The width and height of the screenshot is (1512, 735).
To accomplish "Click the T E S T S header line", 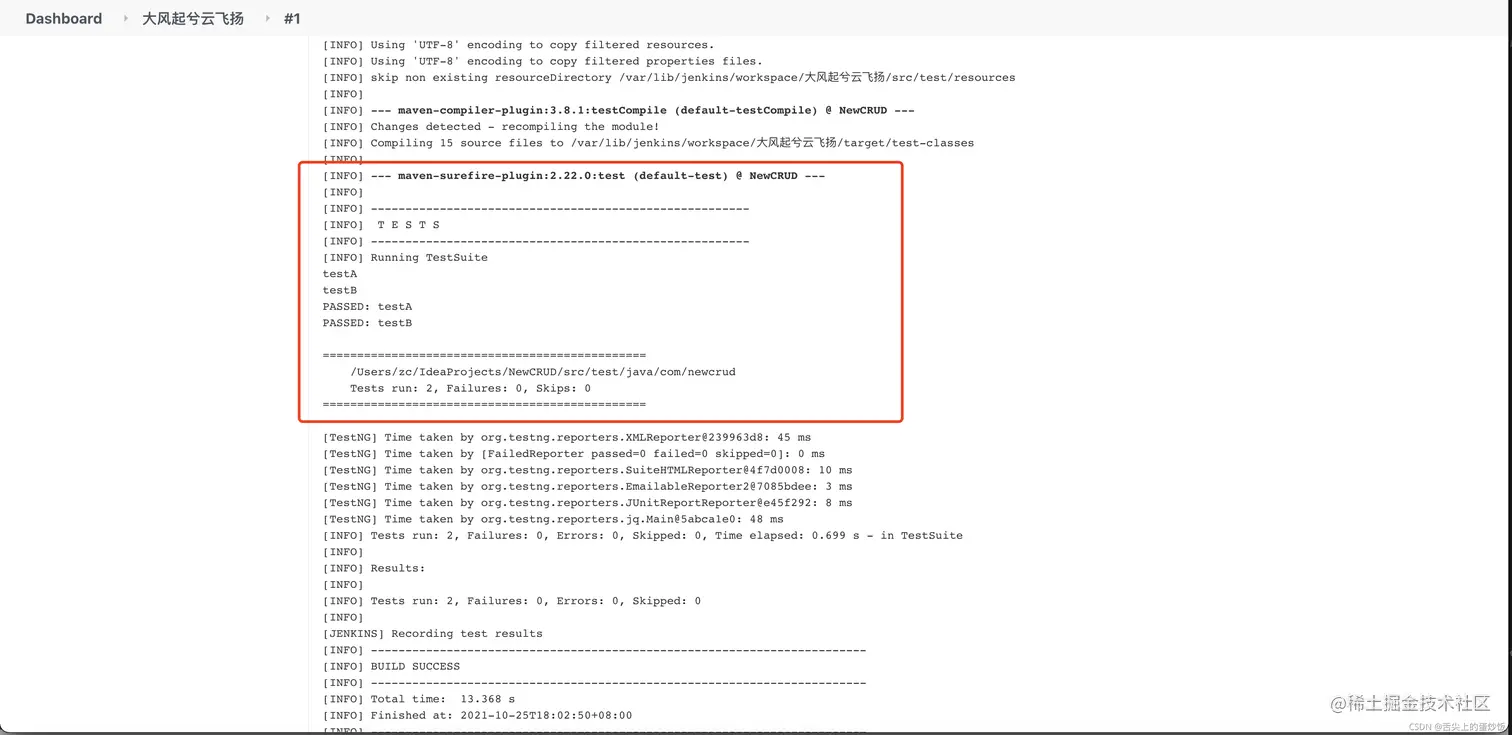I will tap(381, 225).
